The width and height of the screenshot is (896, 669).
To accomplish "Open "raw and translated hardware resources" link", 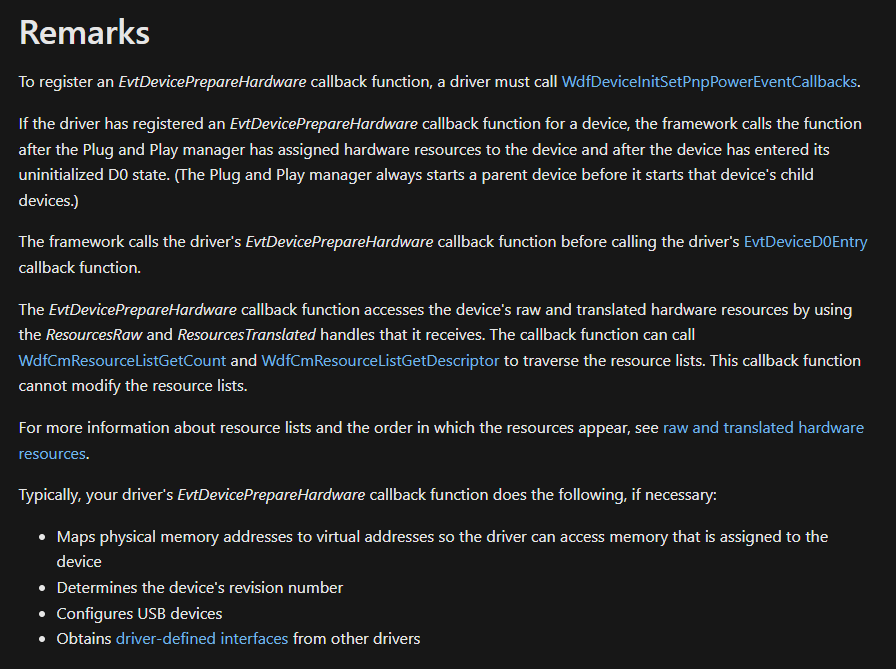I will pos(763,428).
